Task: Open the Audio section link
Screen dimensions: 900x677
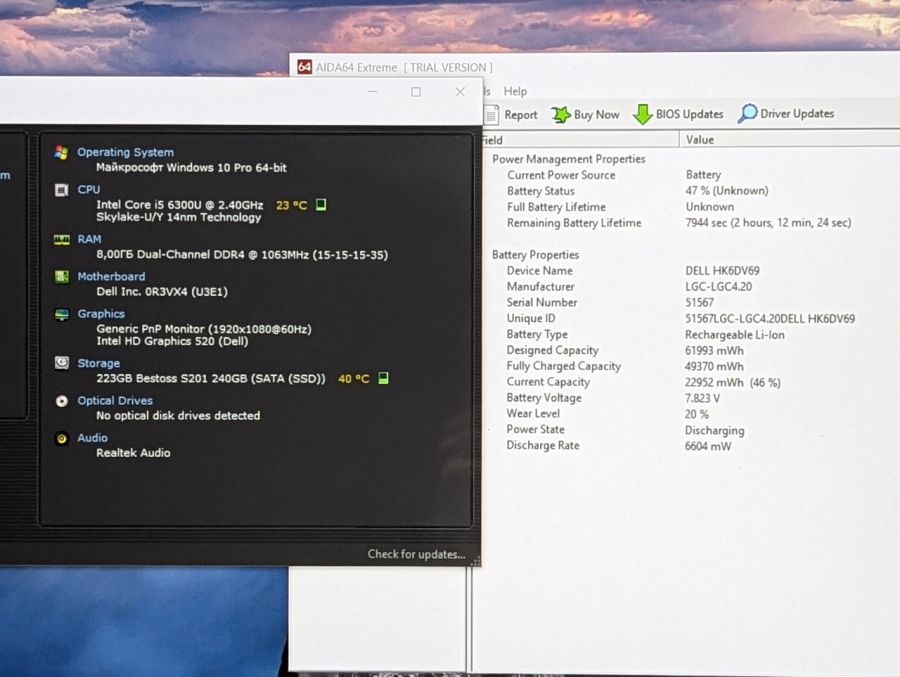Action: [92, 438]
